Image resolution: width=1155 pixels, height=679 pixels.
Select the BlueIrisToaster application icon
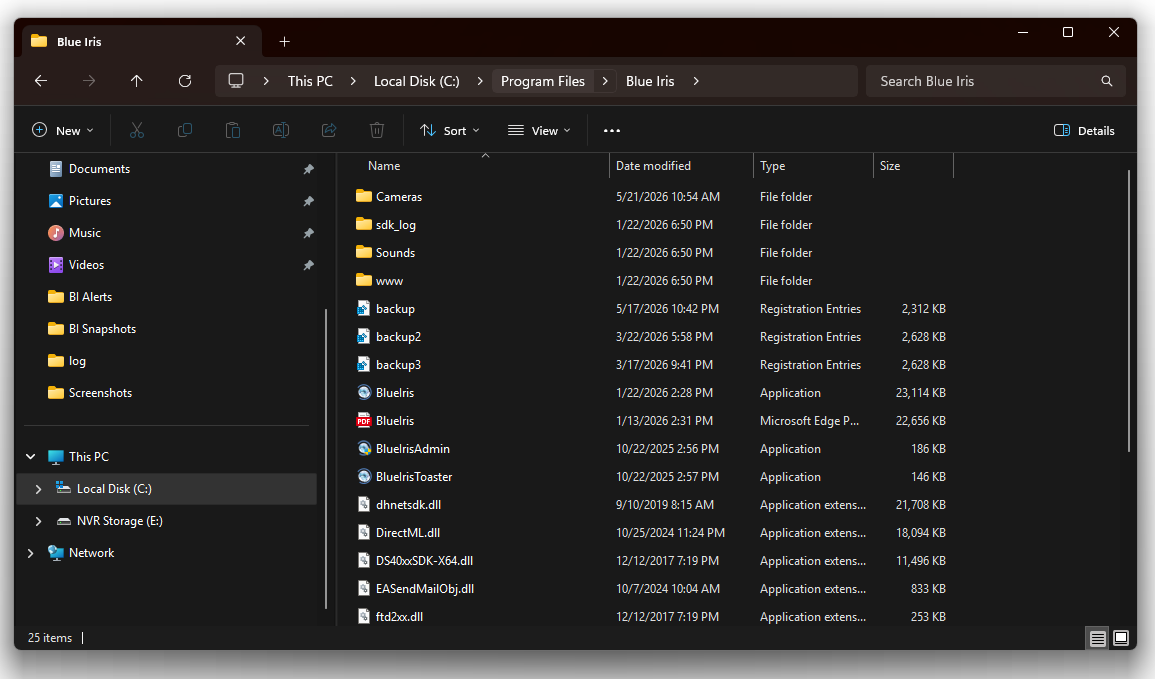pyautogui.click(x=364, y=476)
